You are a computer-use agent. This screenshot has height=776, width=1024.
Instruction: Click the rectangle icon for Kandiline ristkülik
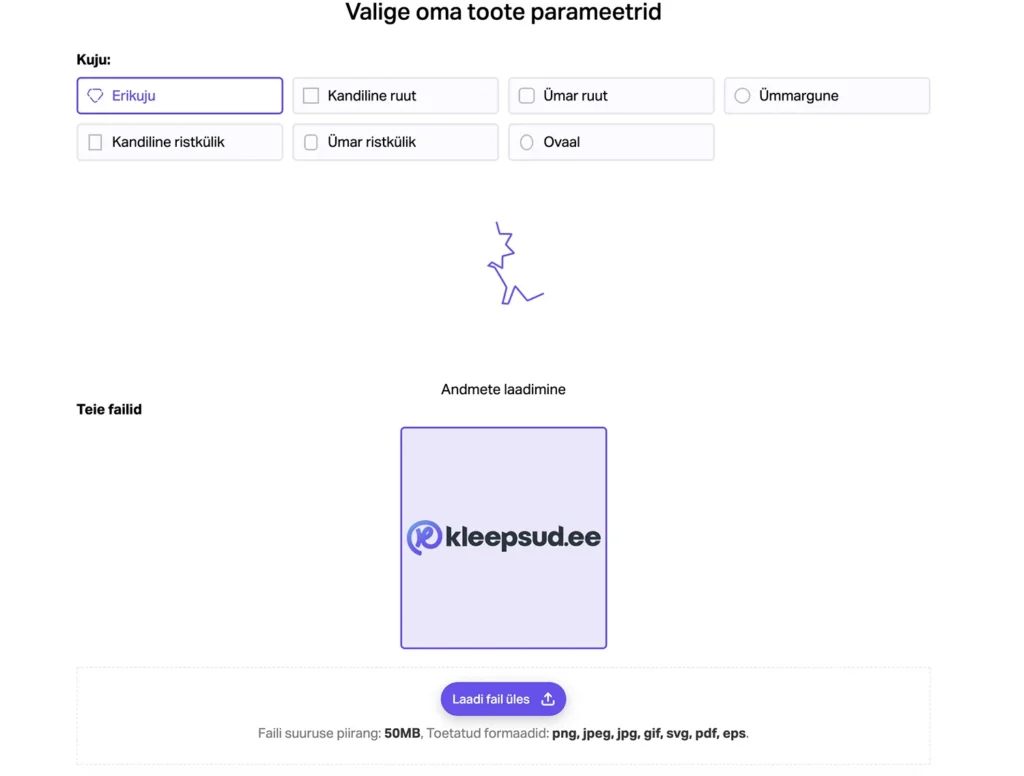pos(95,142)
